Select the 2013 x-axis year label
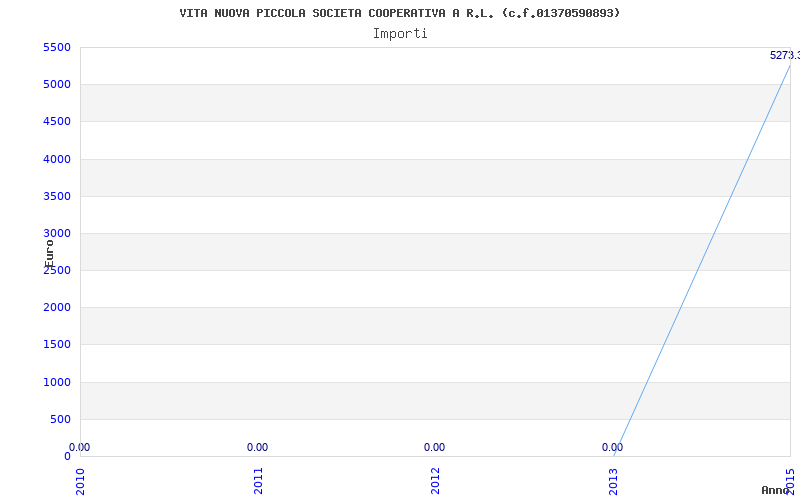Screen dimensions: 800x500 tap(613, 481)
